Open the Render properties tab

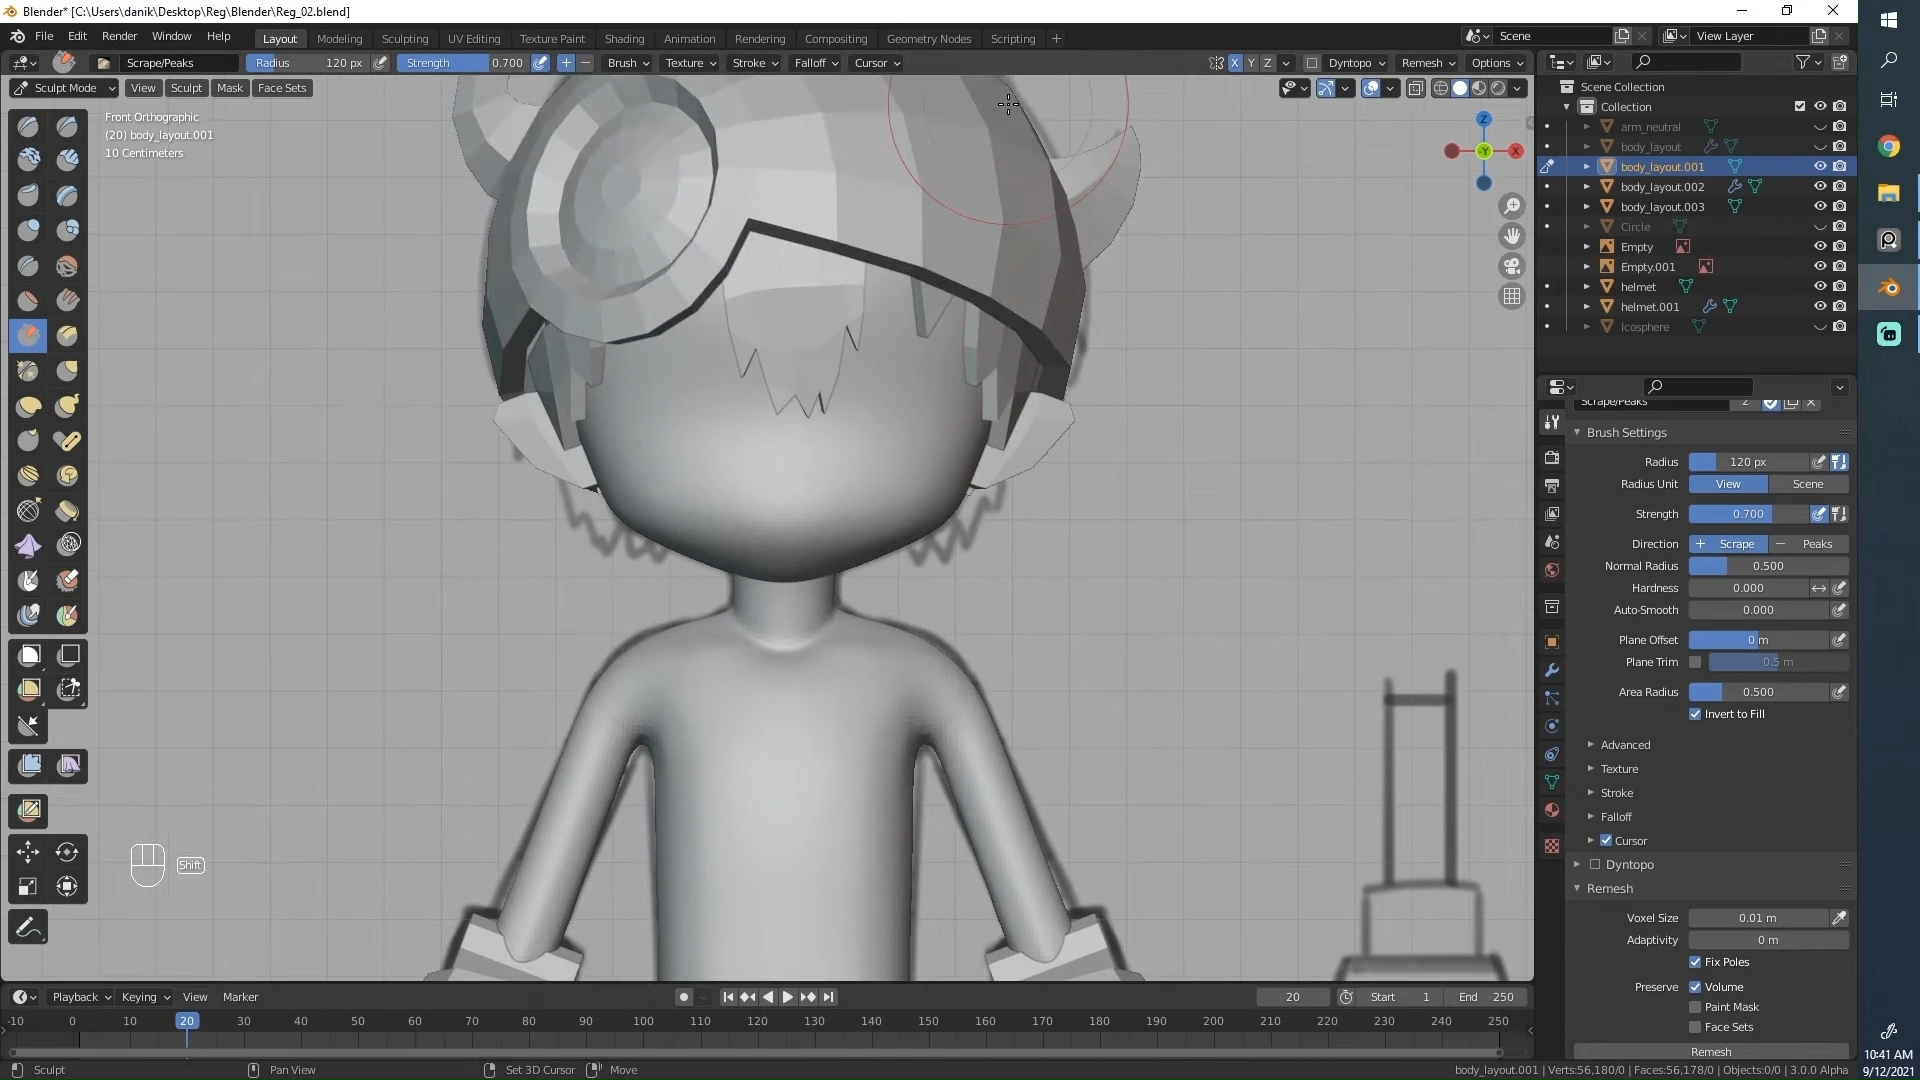click(x=1552, y=457)
